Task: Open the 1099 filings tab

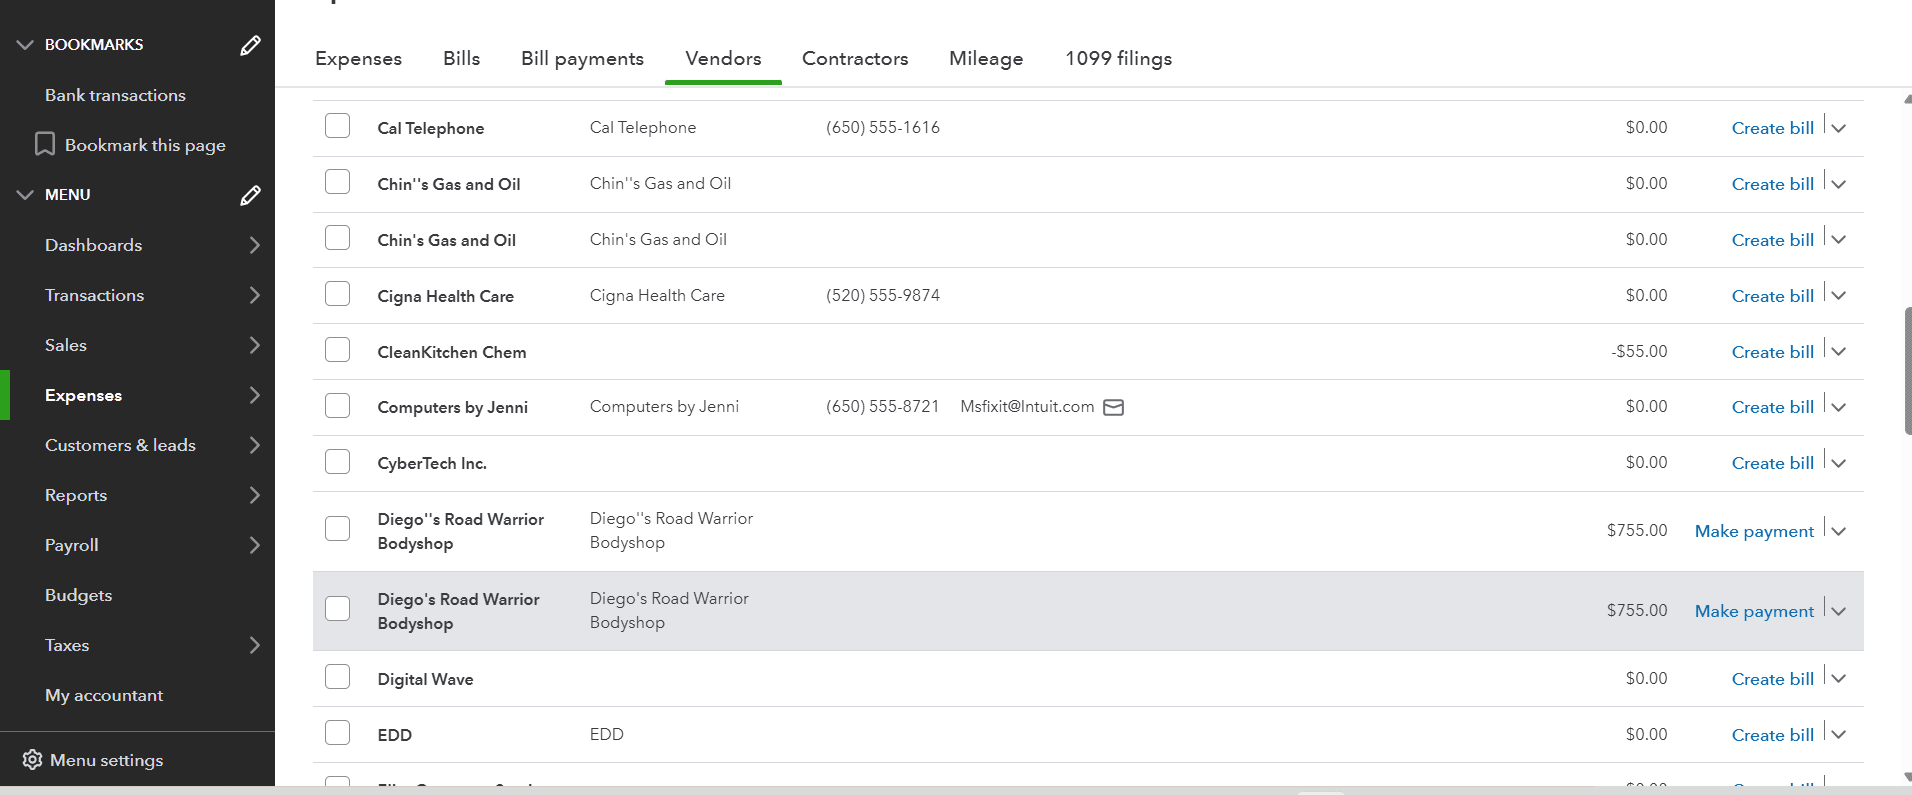Action: (1118, 59)
